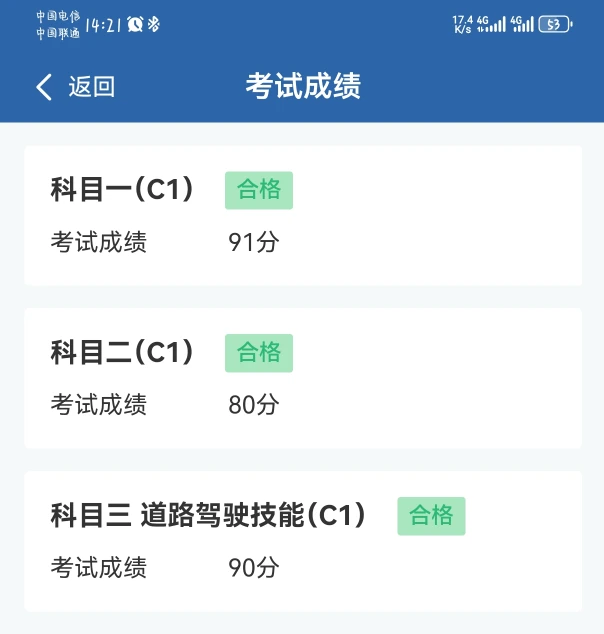Tap the 返回 back text
Viewport: 604px width, 634px height.
91,87
